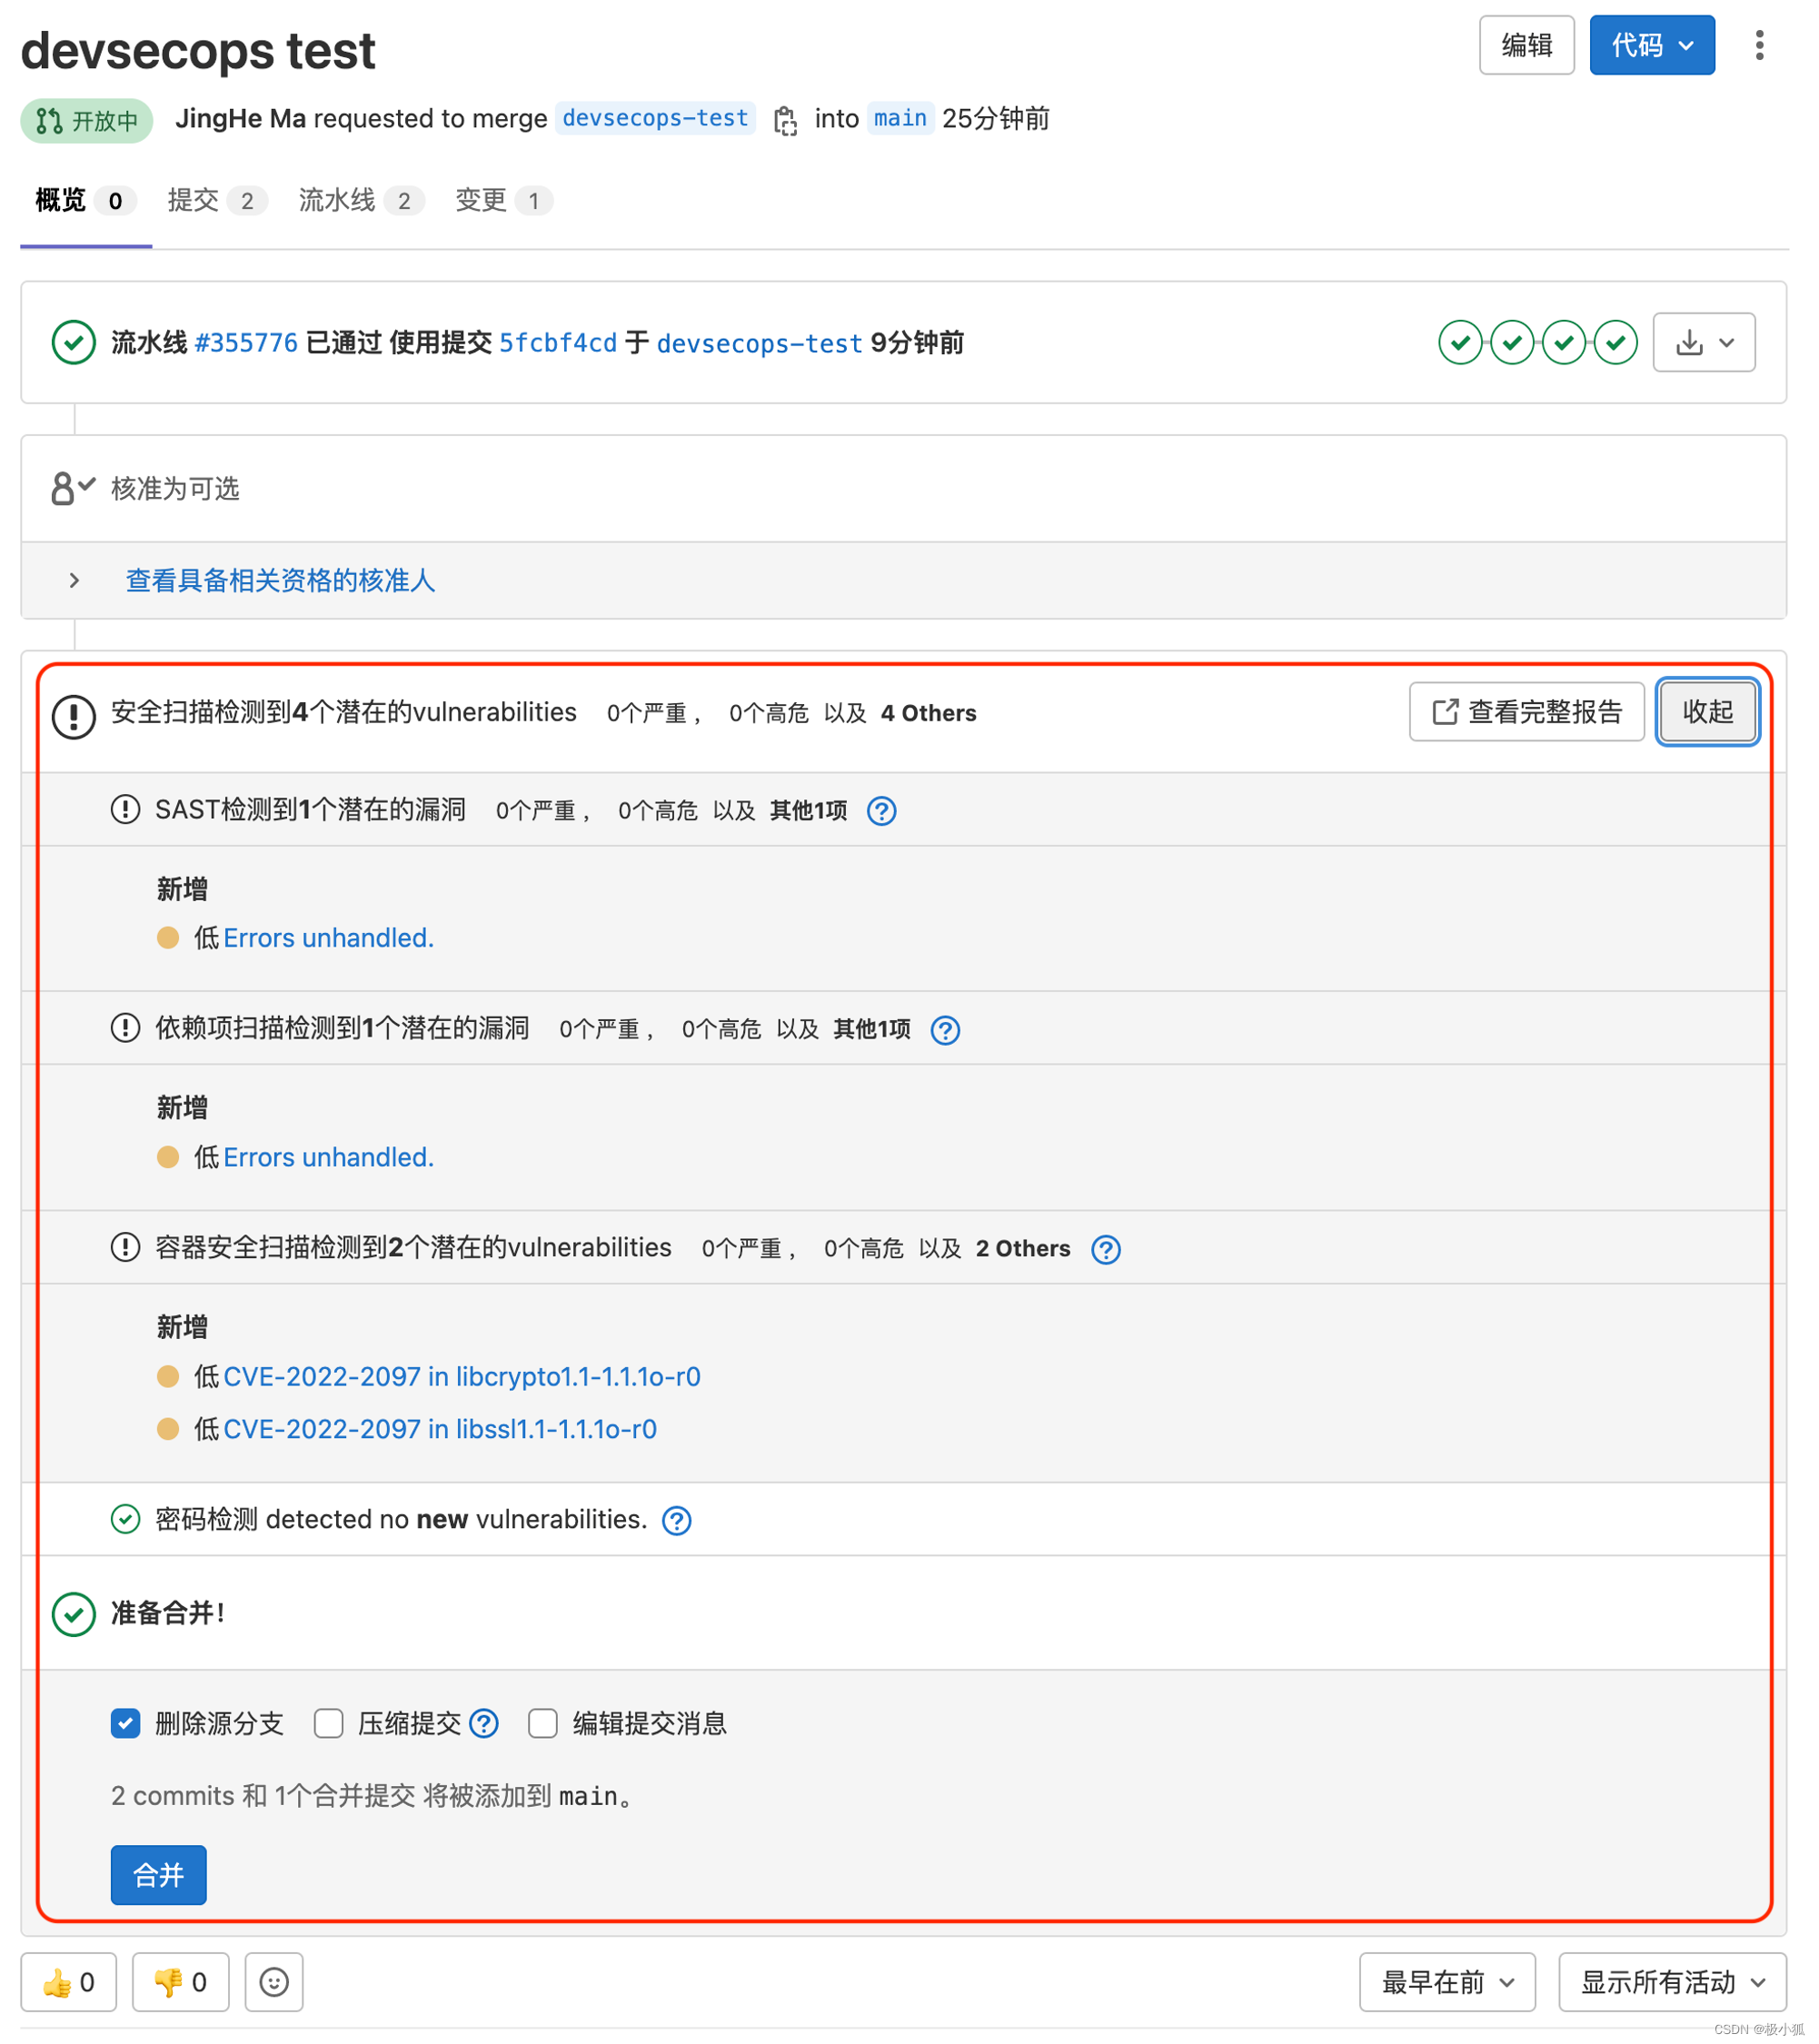Open dependency scanning Errors unhandled finding
The width and height of the screenshot is (1819, 2044).
[x=328, y=1157]
